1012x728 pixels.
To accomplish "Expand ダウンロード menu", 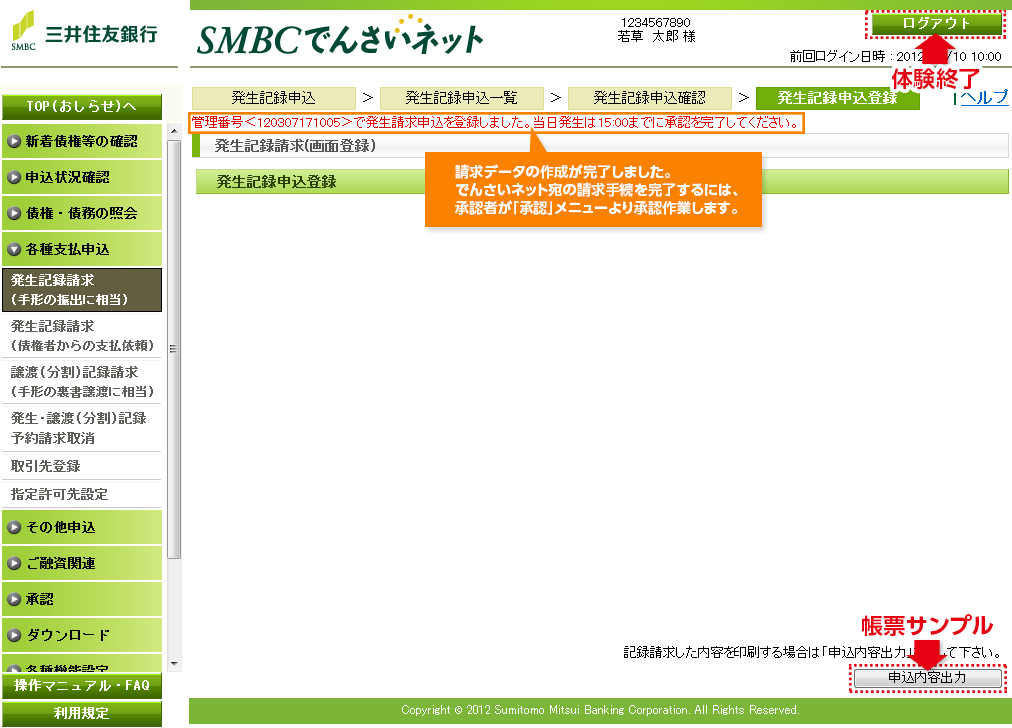I will click(x=82, y=636).
